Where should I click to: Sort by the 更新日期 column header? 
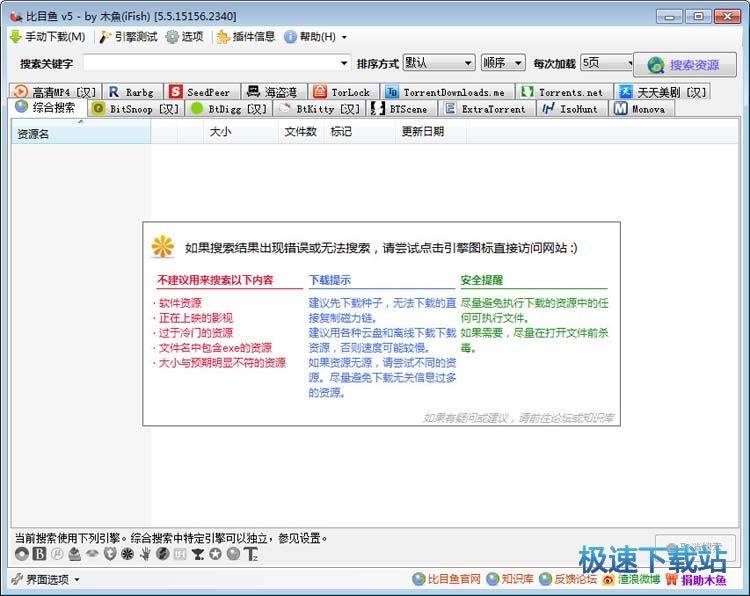[422, 131]
